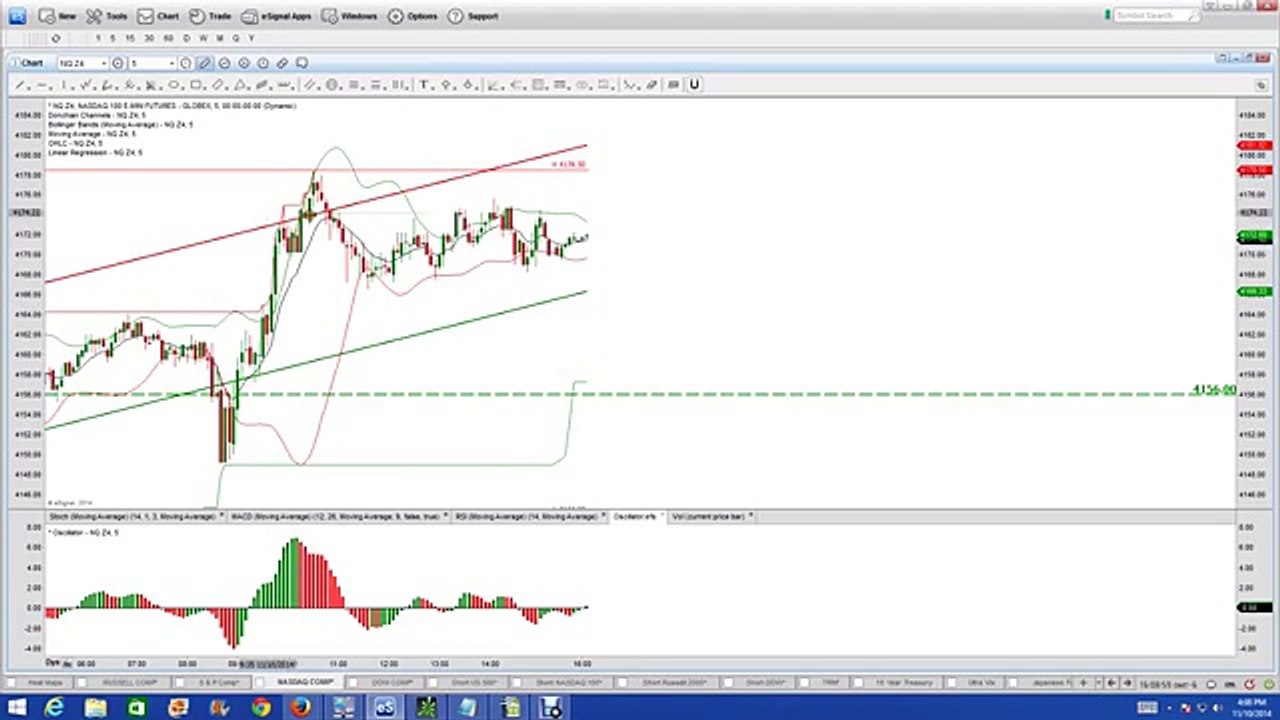Expand the chart interval dropdown arrow
1280x720 pixels.
pos(172,63)
